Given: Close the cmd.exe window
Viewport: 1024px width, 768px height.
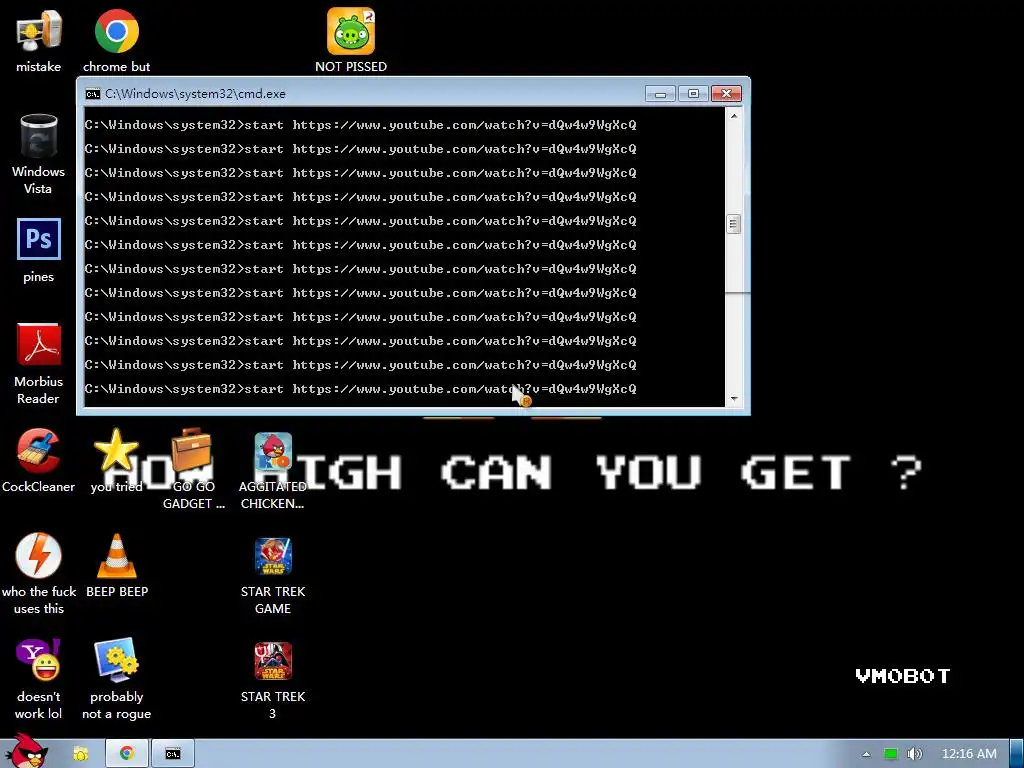Looking at the screenshot, I should click(726, 94).
